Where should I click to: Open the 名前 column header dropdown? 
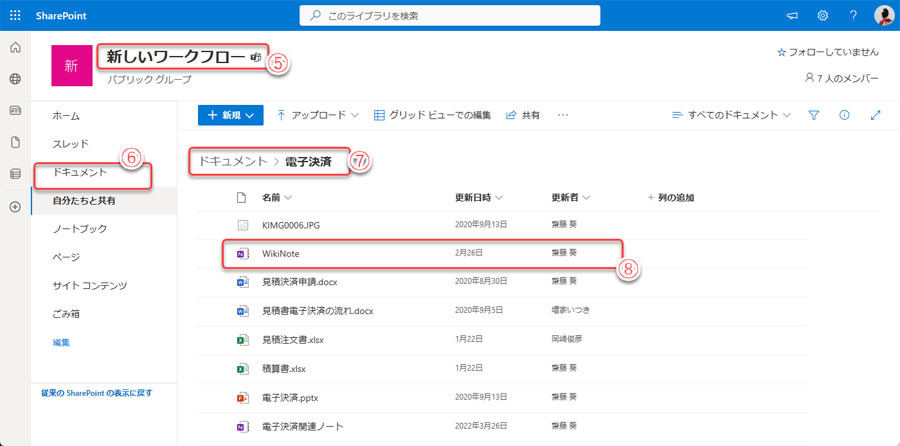277,197
